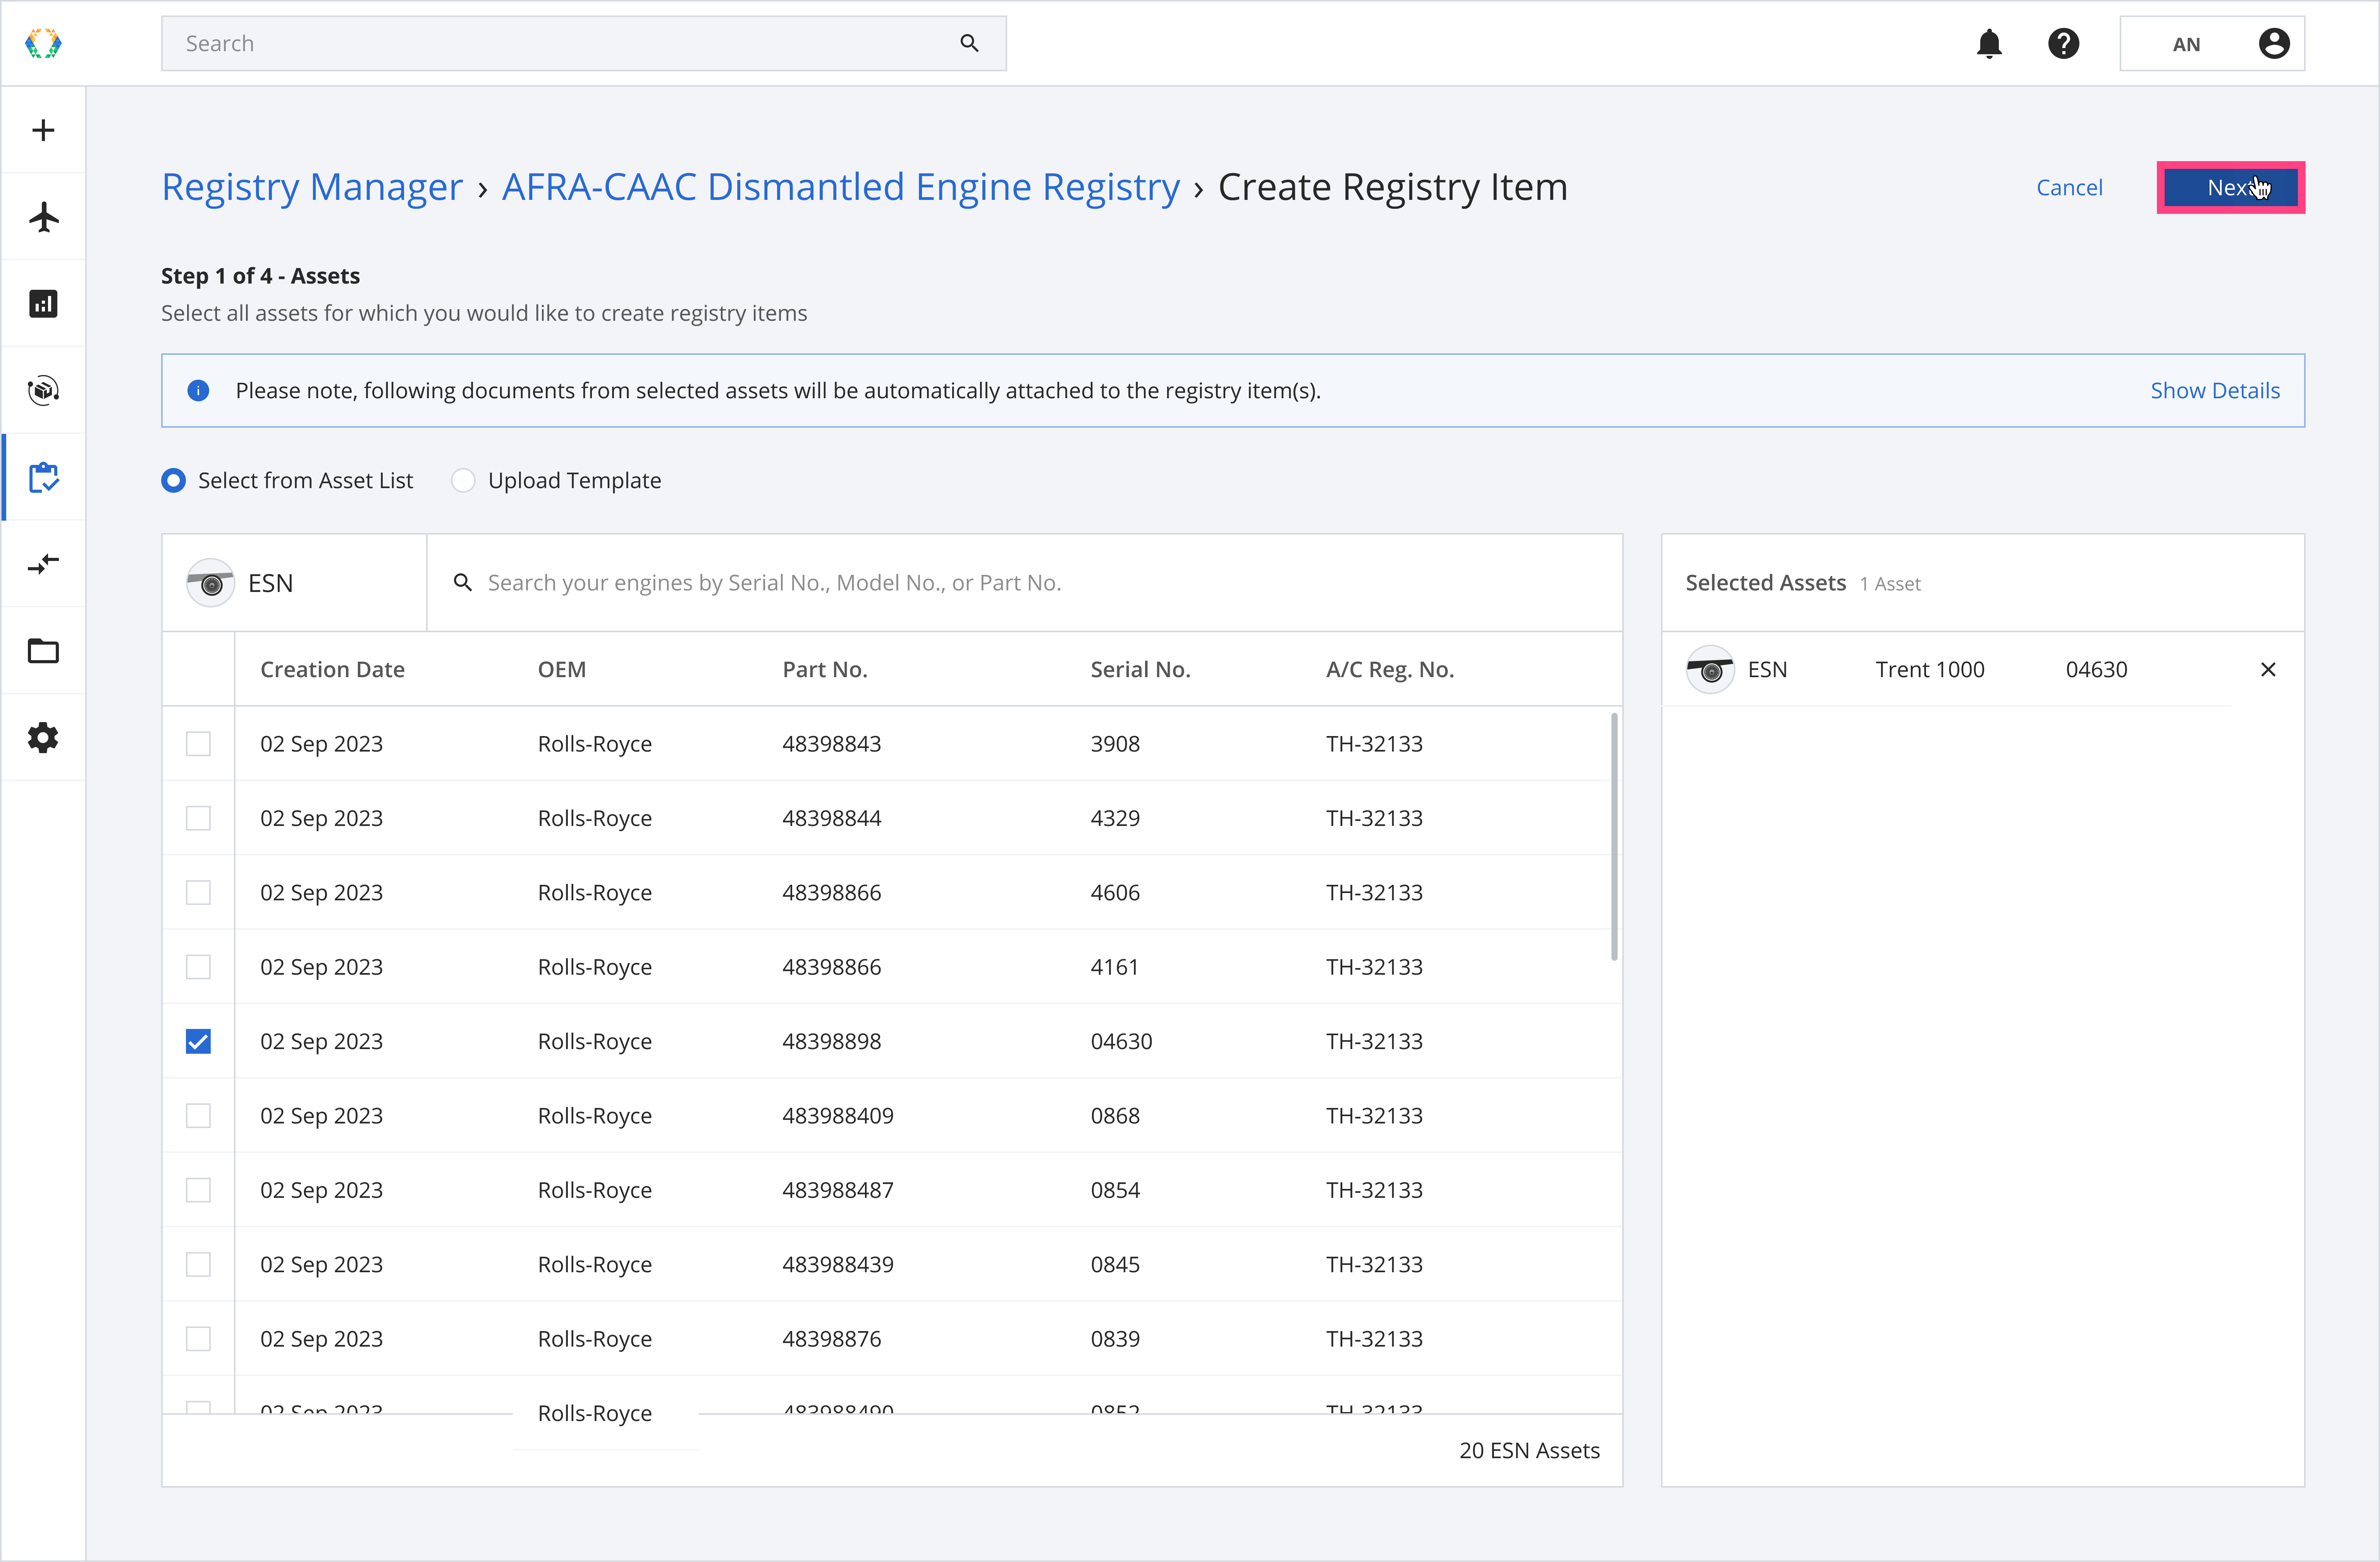2380x1562 pixels.
Task: Open the Registry Manager clipboard icon
Action: click(43, 477)
